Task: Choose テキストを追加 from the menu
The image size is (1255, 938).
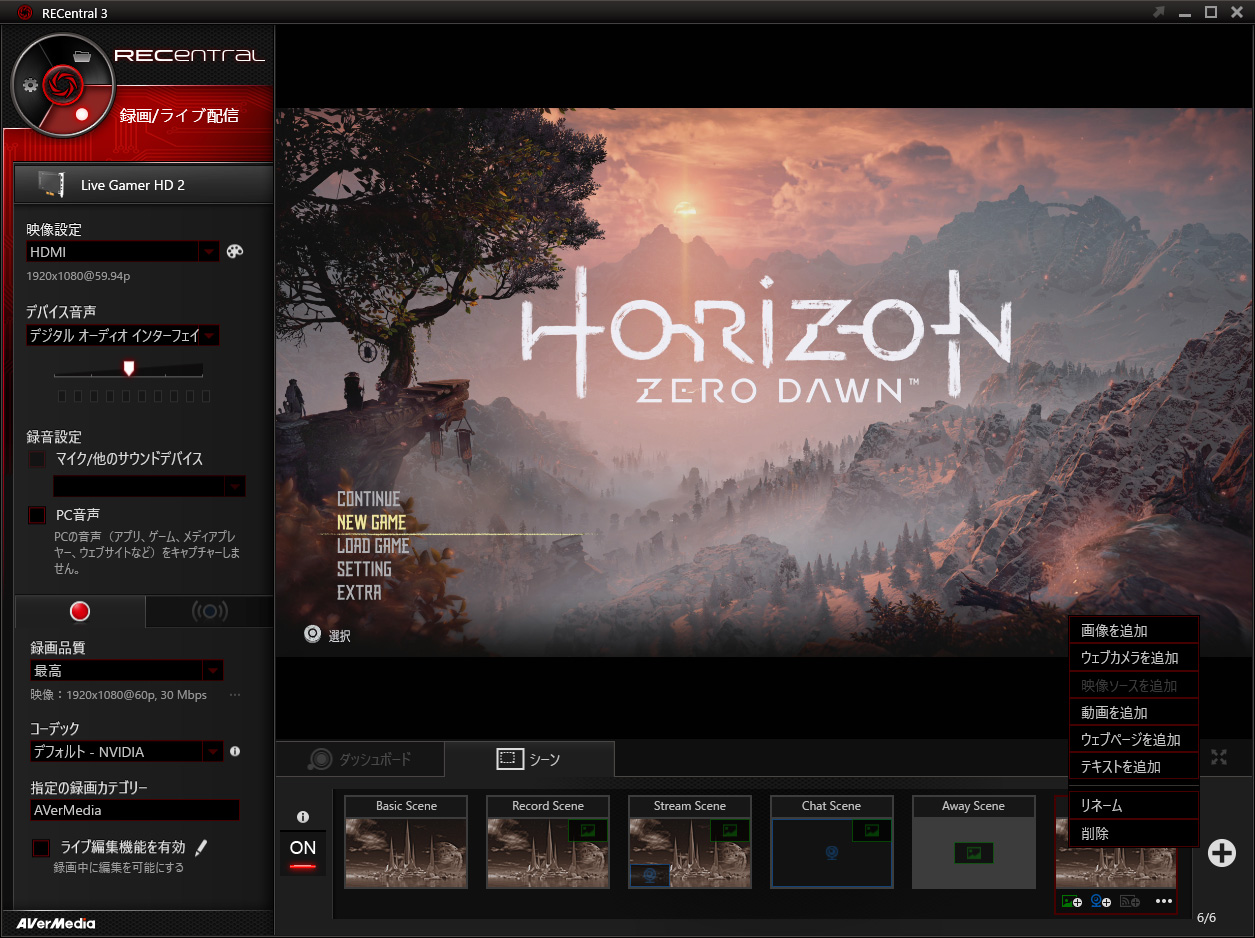Action: point(1133,767)
